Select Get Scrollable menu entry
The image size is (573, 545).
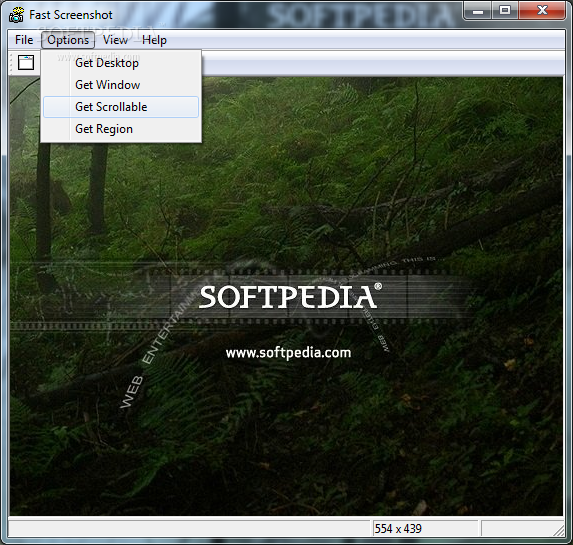121,107
